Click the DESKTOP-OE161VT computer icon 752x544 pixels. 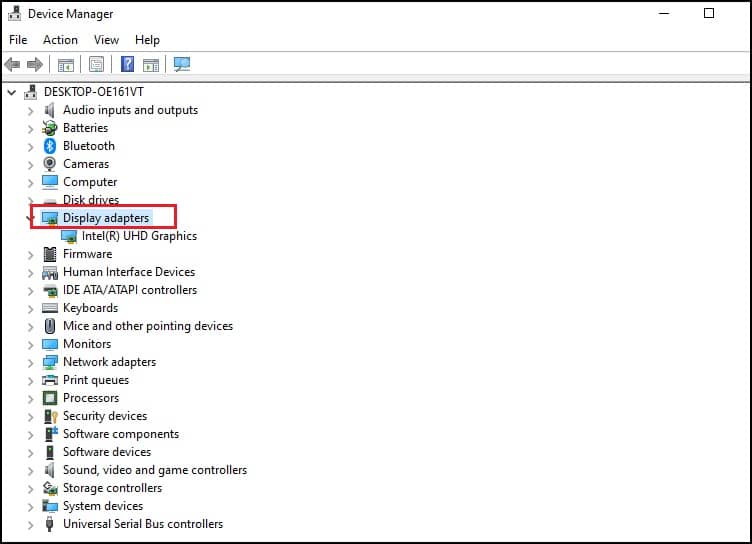point(31,92)
